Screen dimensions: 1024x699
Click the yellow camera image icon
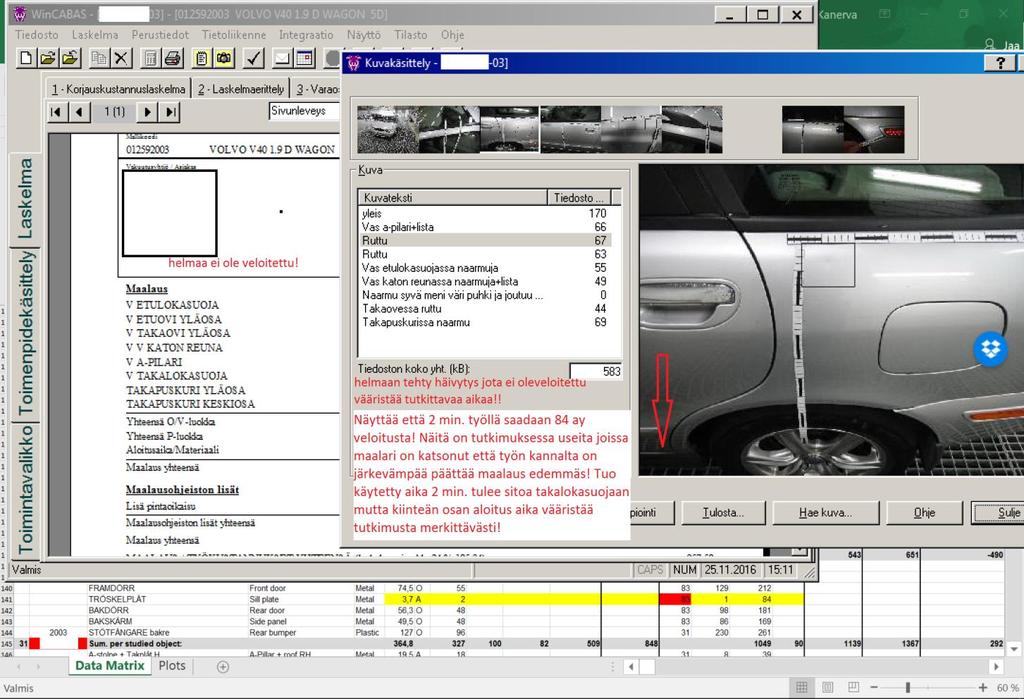[x=224, y=58]
